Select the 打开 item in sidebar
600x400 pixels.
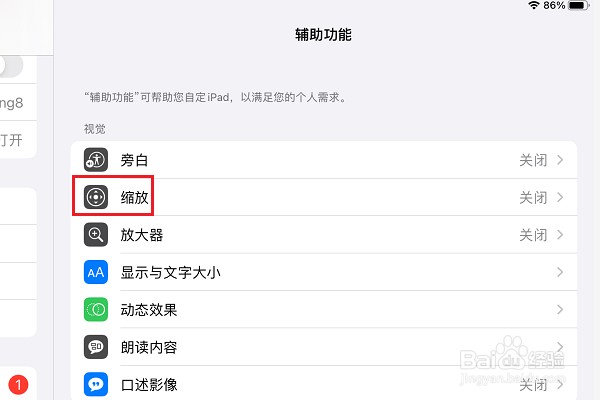11,140
